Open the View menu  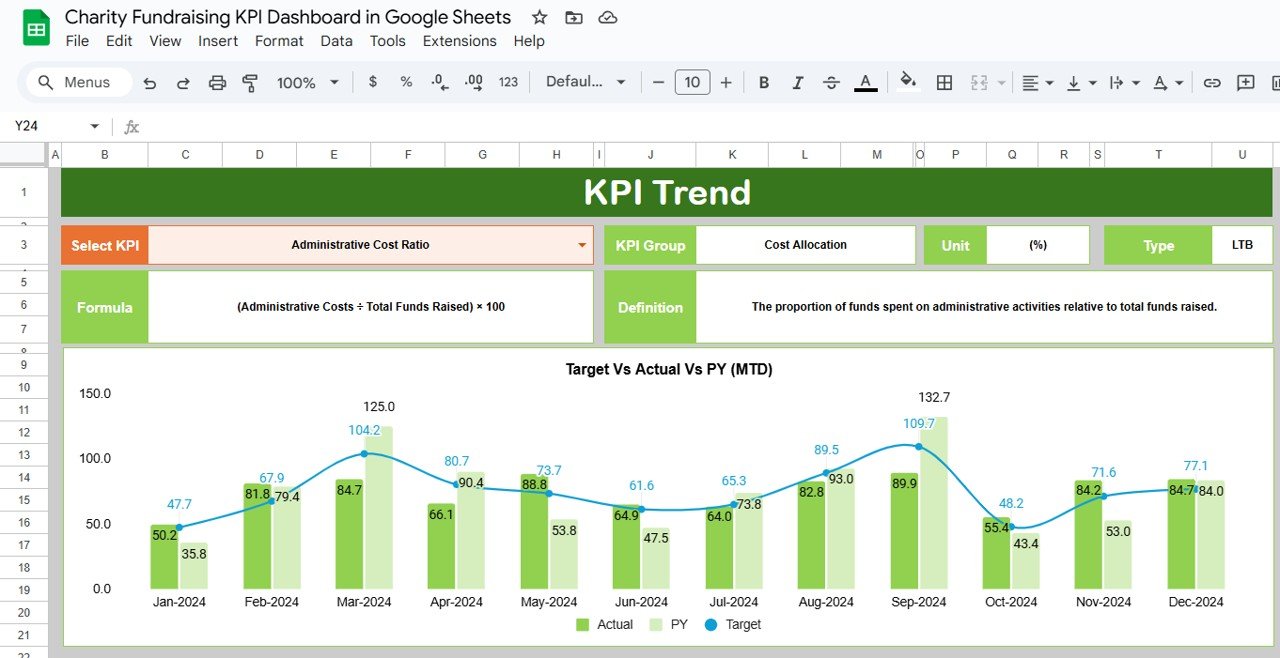[165, 41]
